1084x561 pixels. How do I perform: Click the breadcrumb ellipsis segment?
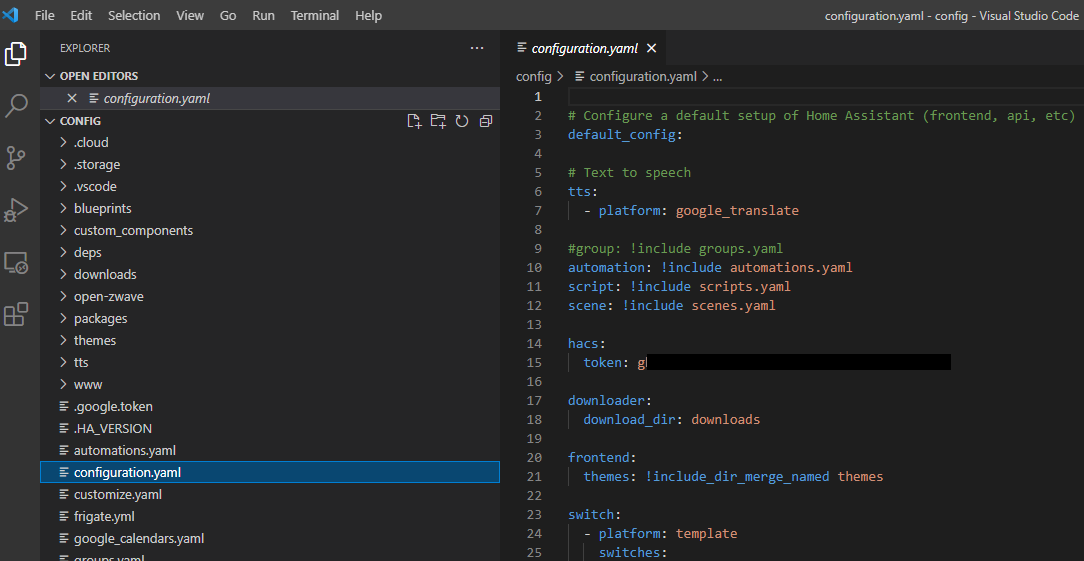(717, 77)
